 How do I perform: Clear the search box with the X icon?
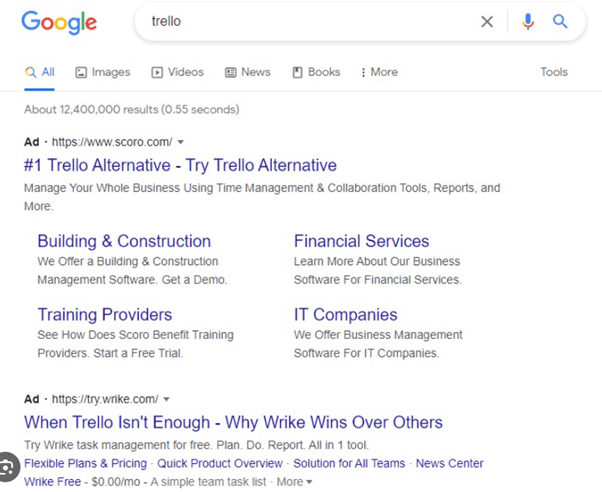pyautogui.click(x=487, y=22)
